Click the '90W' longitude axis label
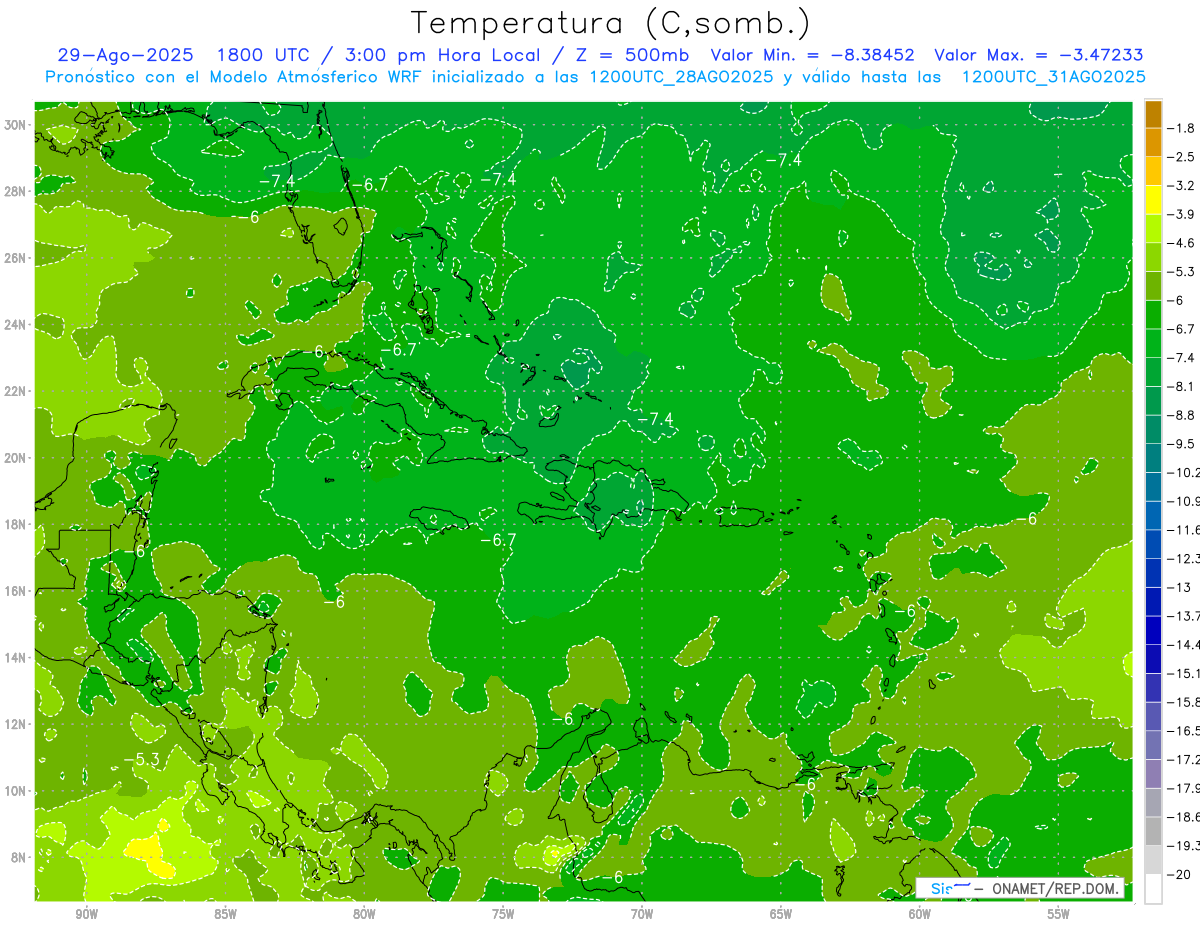The image size is (1200, 927). (x=87, y=914)
